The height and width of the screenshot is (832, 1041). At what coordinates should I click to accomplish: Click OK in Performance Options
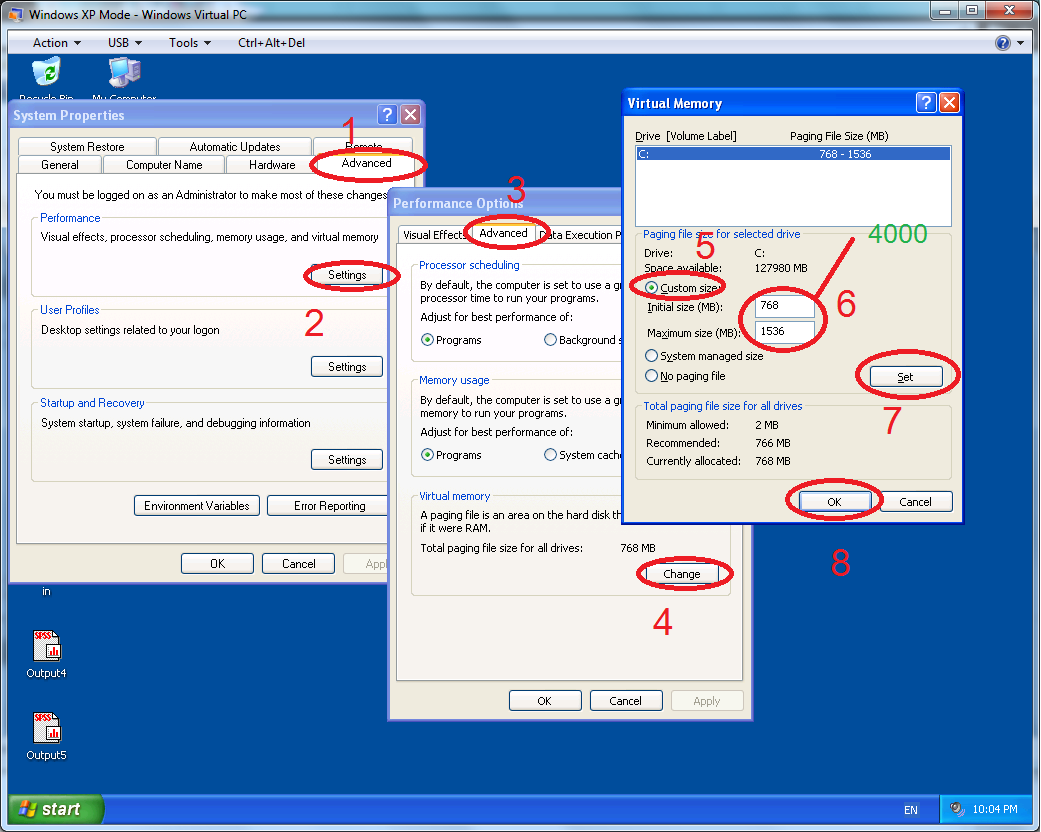coord(544,701)
